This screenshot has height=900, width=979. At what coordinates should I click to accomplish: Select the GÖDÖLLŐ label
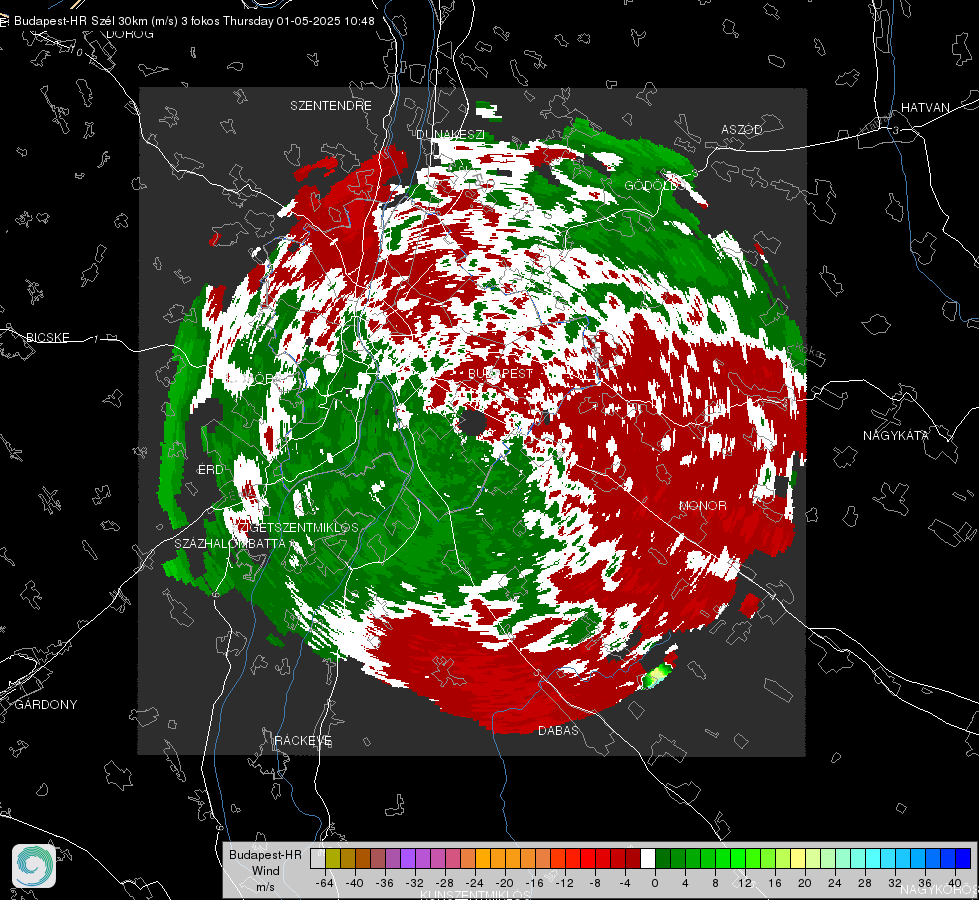(x=656, y=185)
